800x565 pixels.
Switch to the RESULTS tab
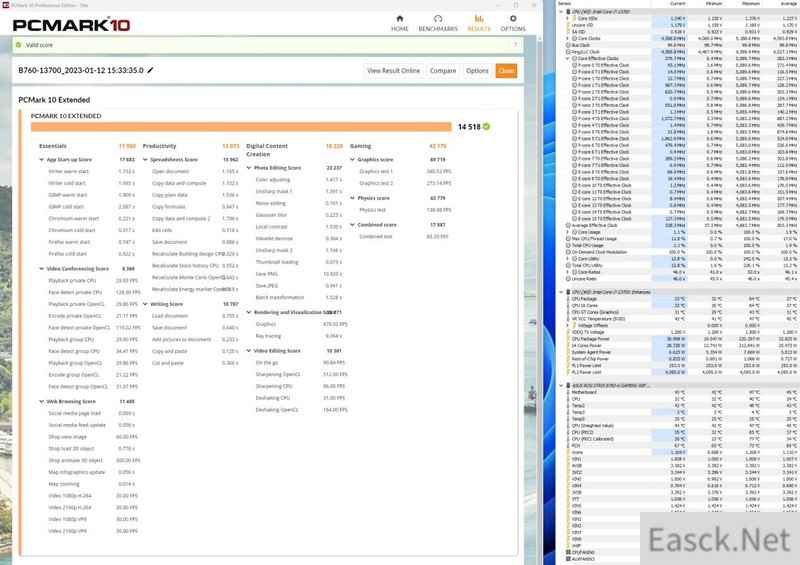pos(479,23)
